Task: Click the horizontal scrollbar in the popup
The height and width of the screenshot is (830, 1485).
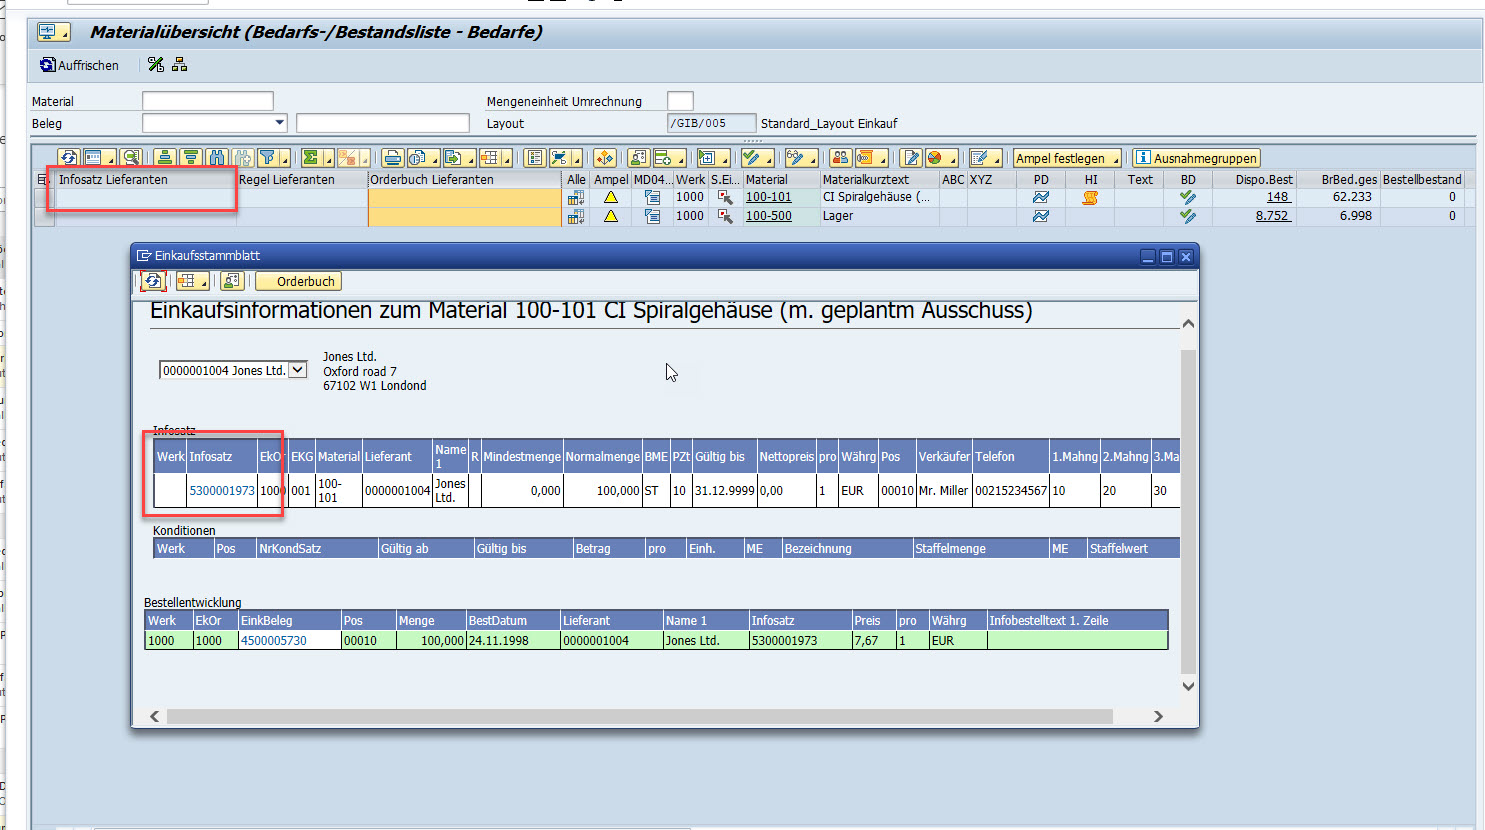Action: pos(640,716)
